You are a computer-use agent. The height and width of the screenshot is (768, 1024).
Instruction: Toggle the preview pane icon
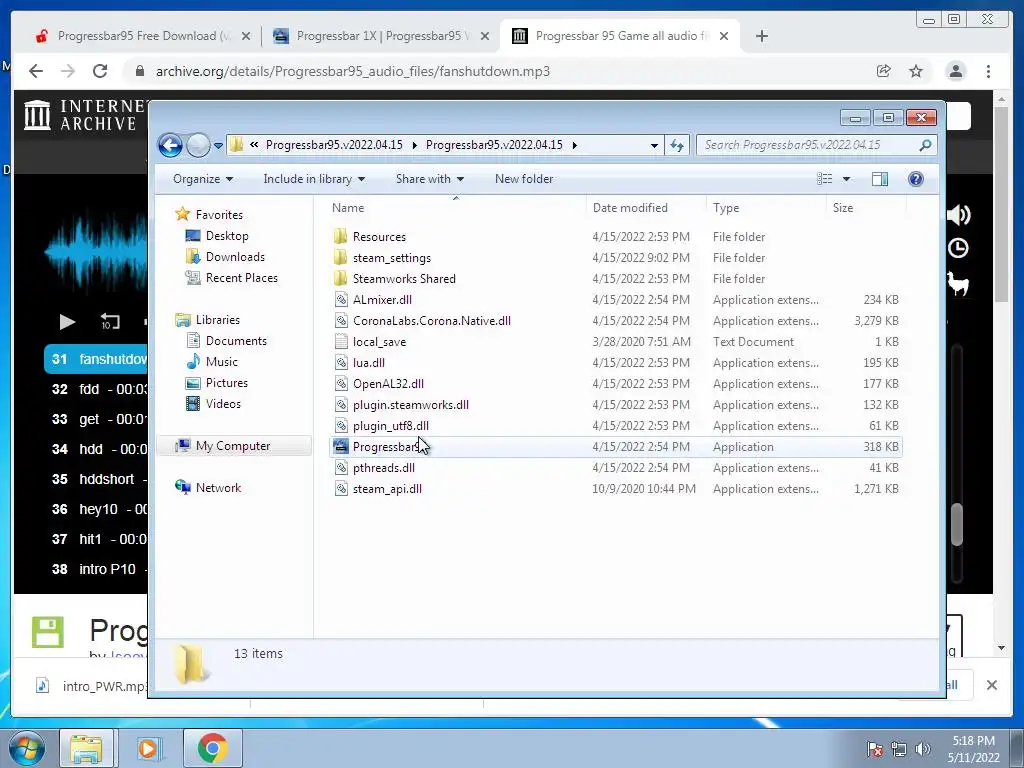[x=880, y=179]
